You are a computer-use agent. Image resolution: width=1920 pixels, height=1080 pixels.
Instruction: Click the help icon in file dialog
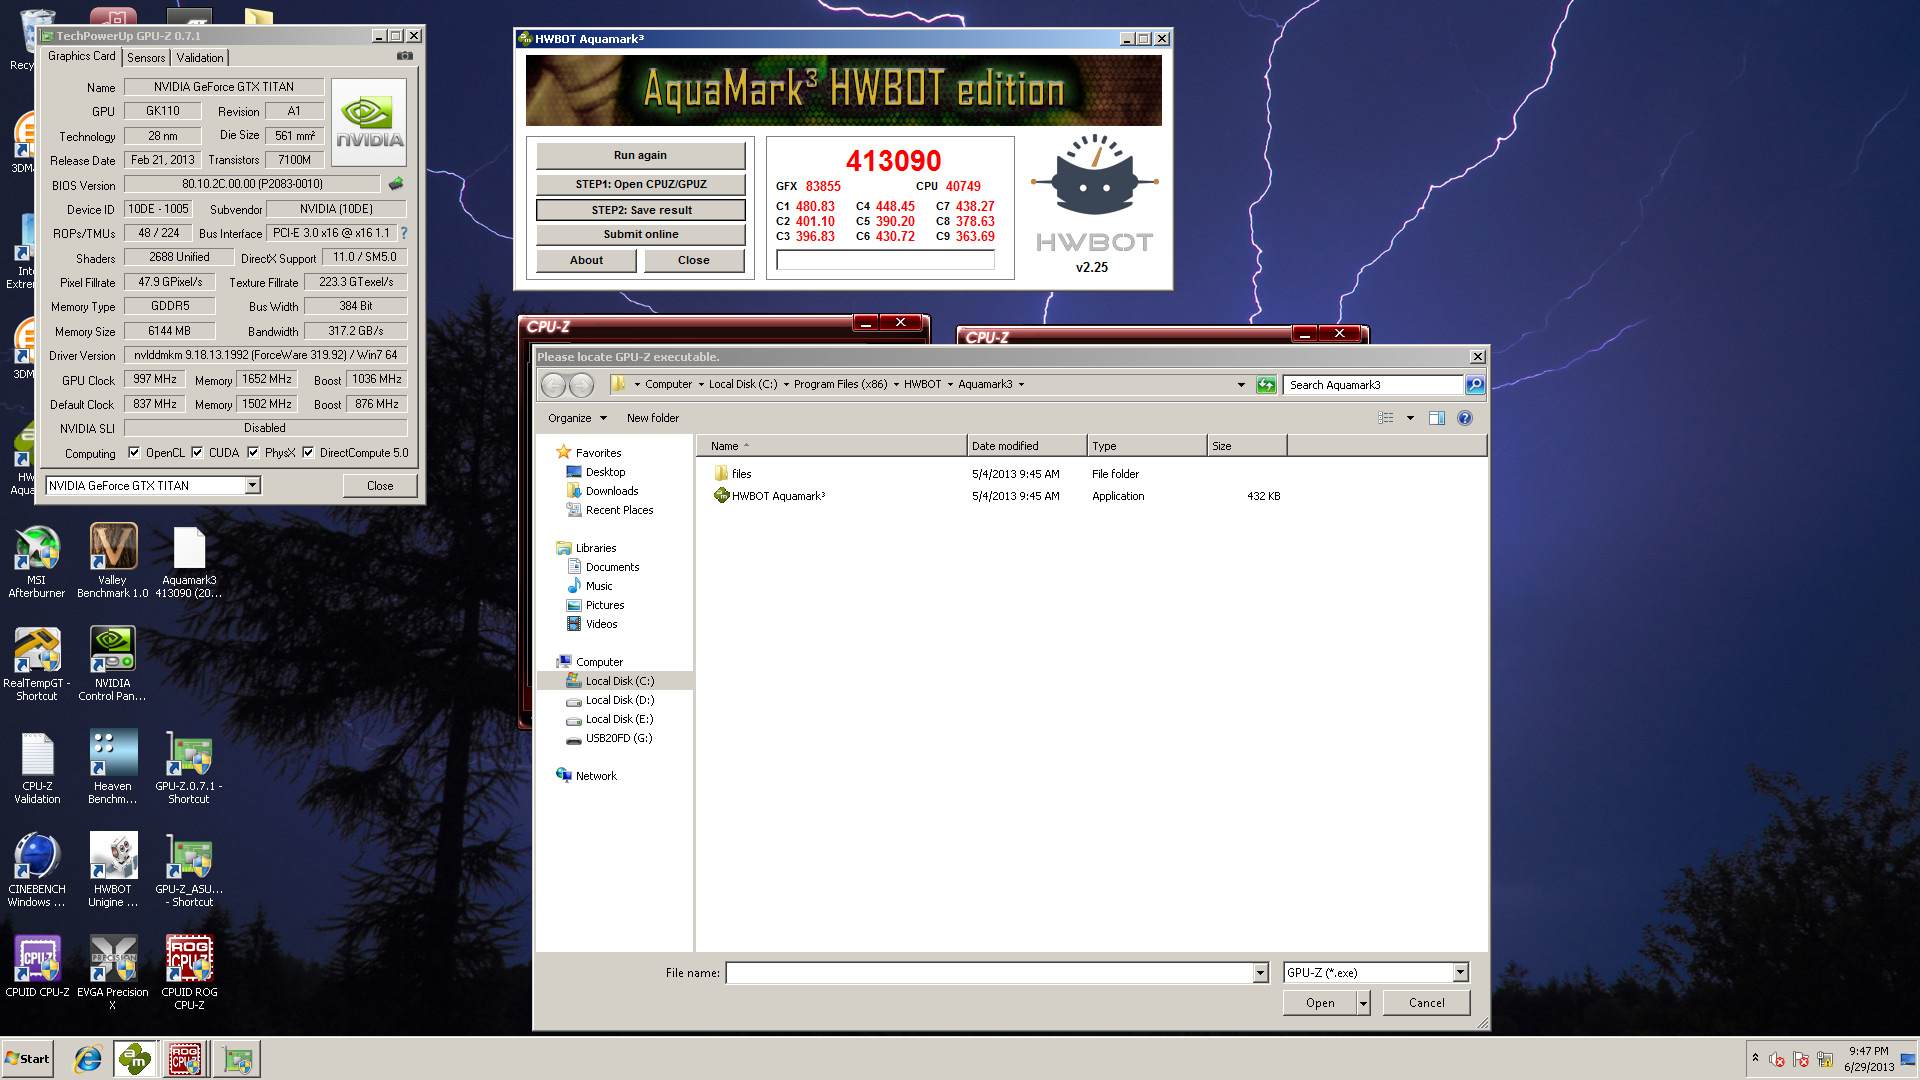click(x=1465, y=418)
